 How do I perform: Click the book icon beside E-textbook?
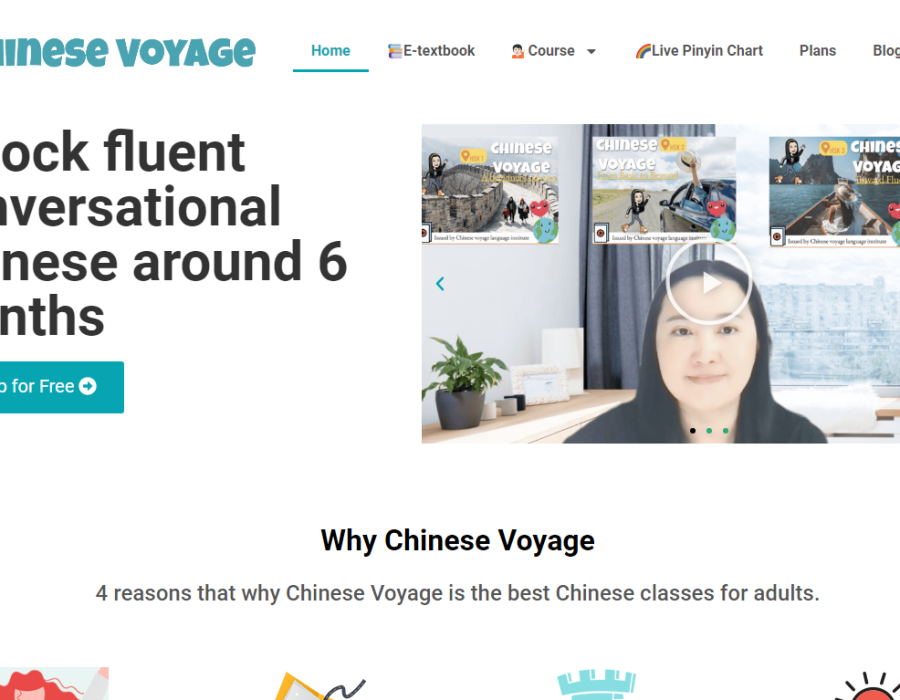tap(395, 51)
